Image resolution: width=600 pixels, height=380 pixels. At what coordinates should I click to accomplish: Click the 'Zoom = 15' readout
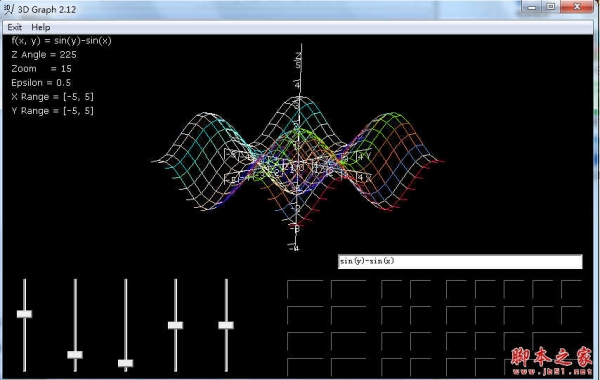(41, 69)
